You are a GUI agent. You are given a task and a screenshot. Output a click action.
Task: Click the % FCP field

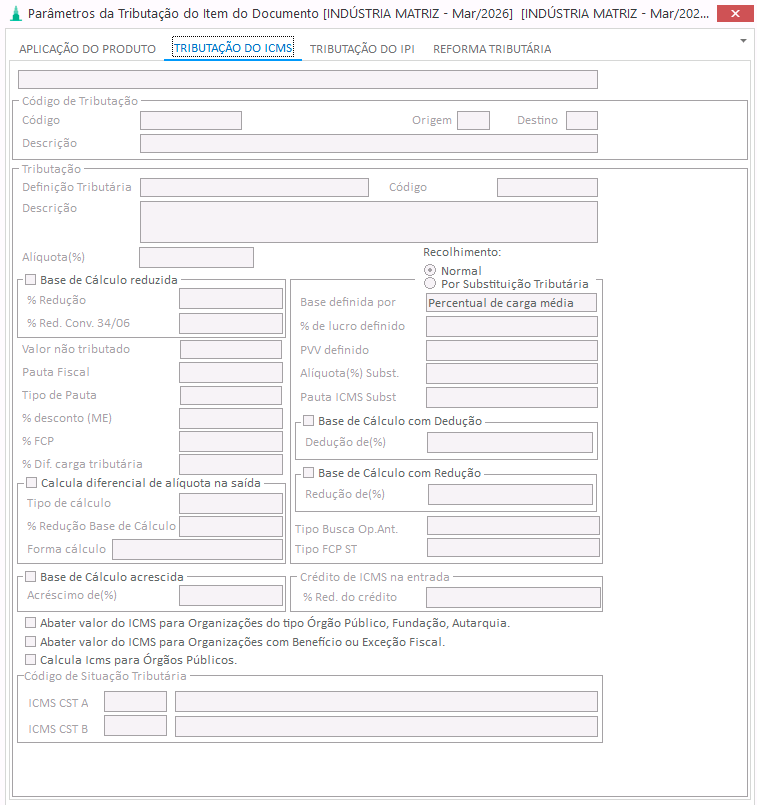[x=231, y=442]
